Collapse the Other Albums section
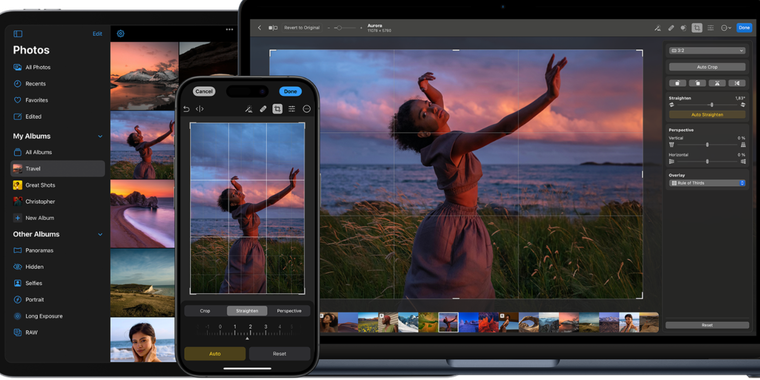Image resolution: width=760 pixels, height=380 pixels. 100,235
